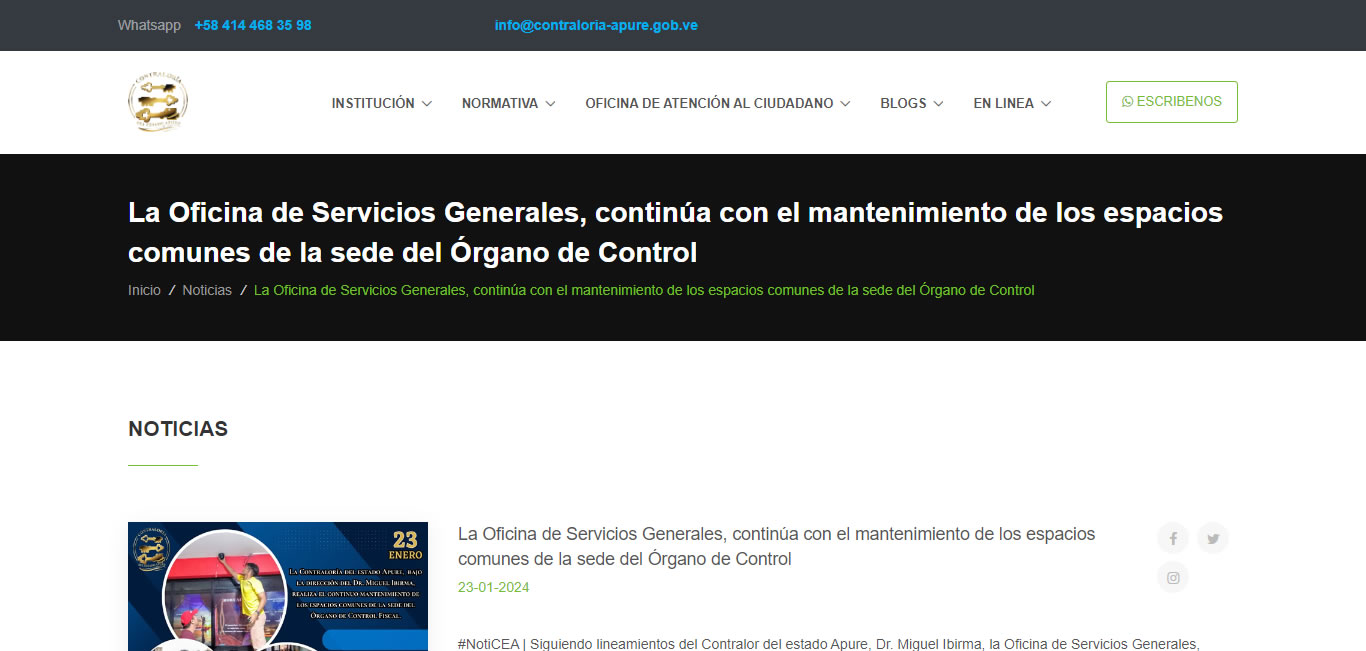1366x651 pixels.
Task: Click the NOTICIAS section heading
Action: [178, 429]
